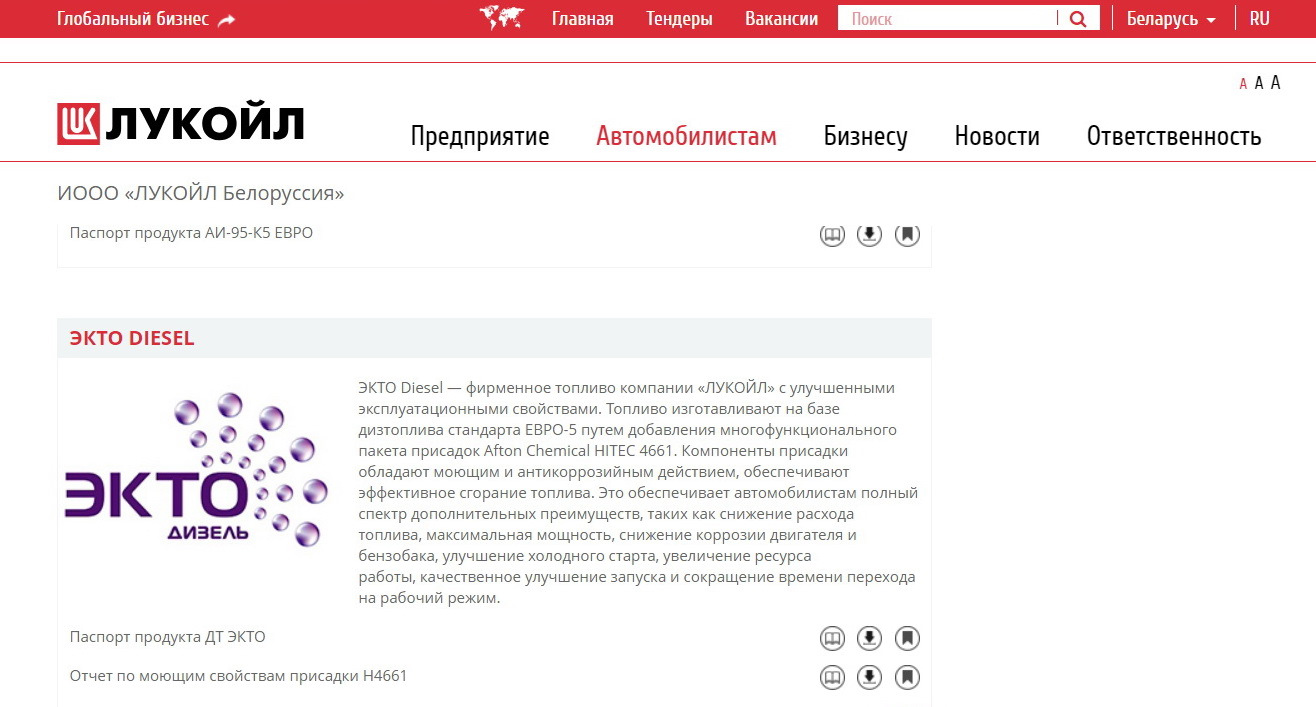The image size is (1316, 707).
Task: Click the world map icon
Action: tap(502, 18)
